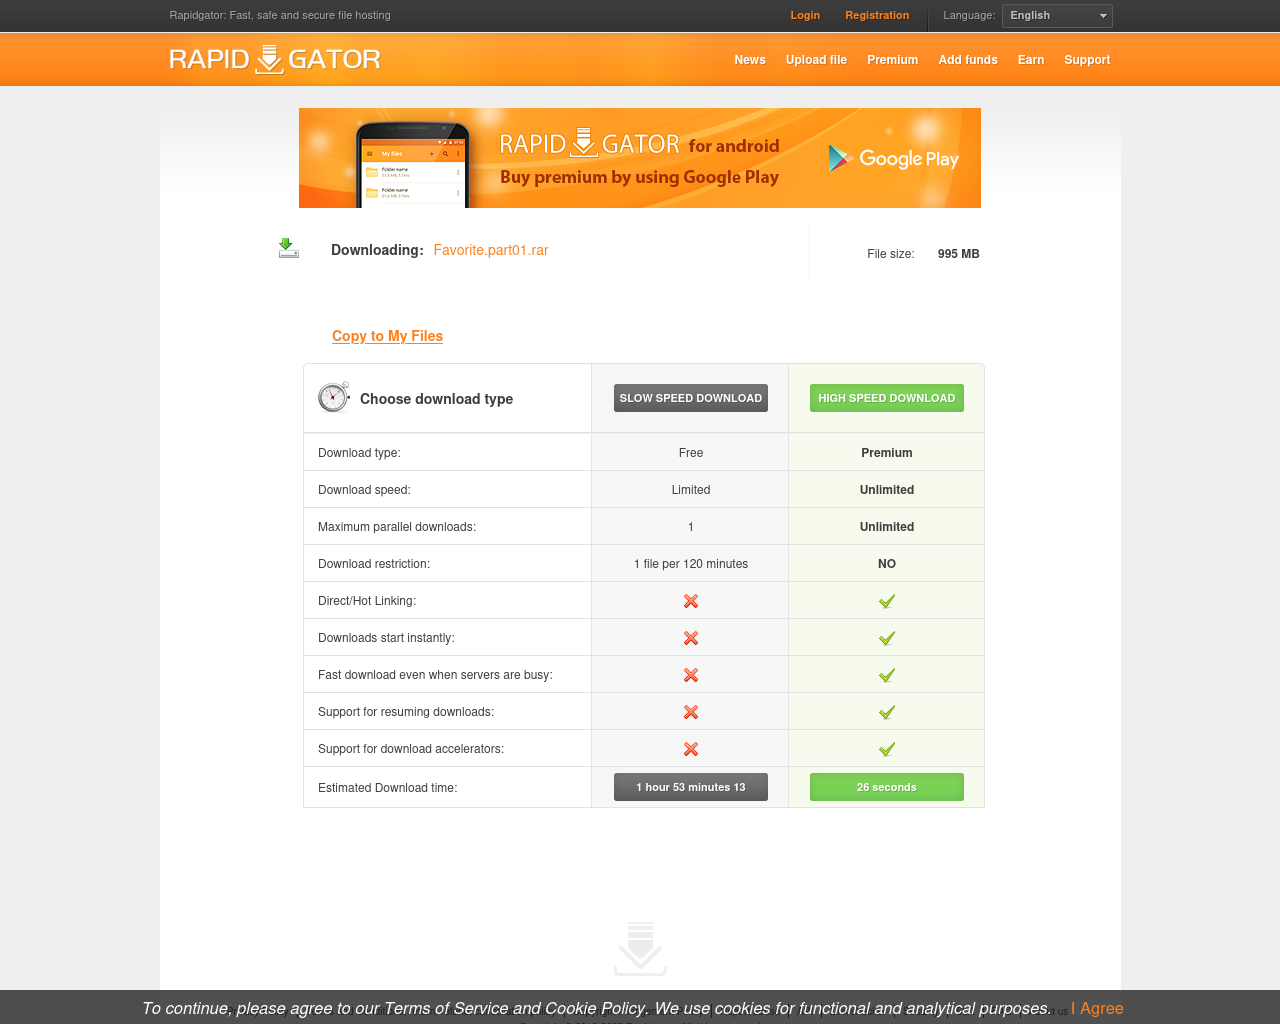Go to Upload file page

[x=816, y=60]
